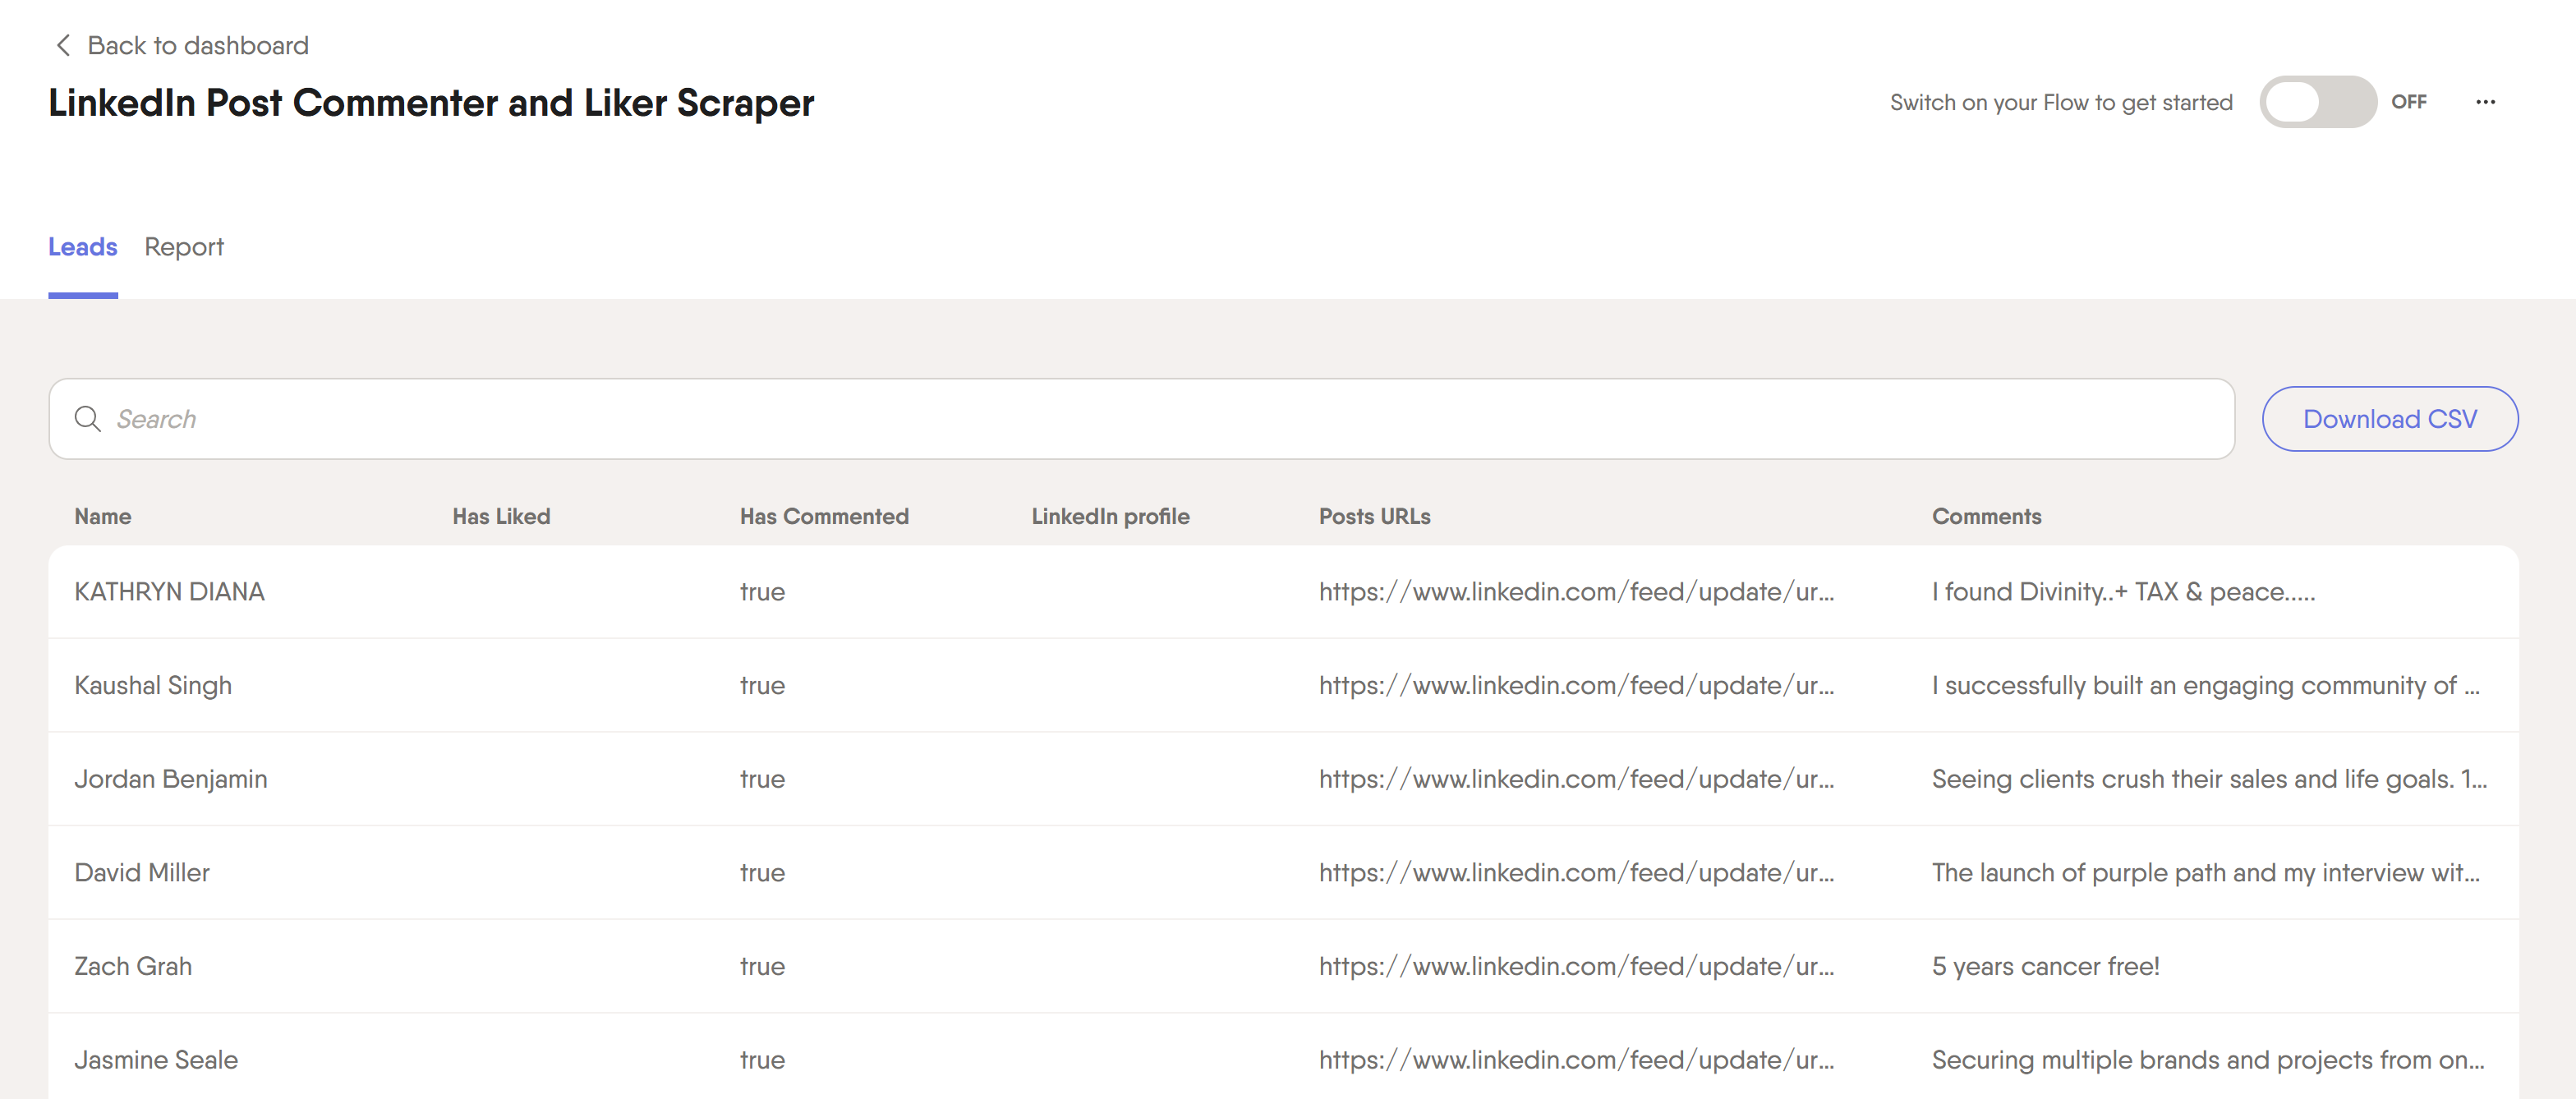Open KATHRYN DIANA's post URL
Image resolution: width=2576 pixels, height=1099 pixels.
point(1576,592)
